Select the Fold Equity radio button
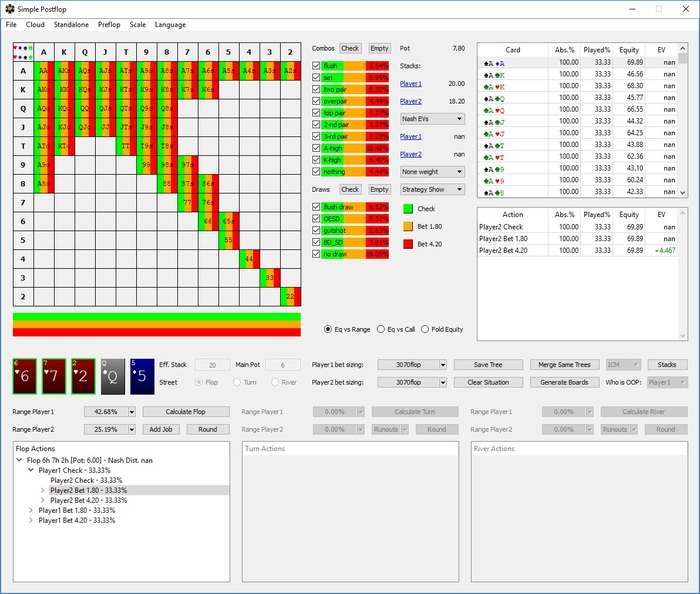This screenshot has width=700, height=594. pos(425,329)
